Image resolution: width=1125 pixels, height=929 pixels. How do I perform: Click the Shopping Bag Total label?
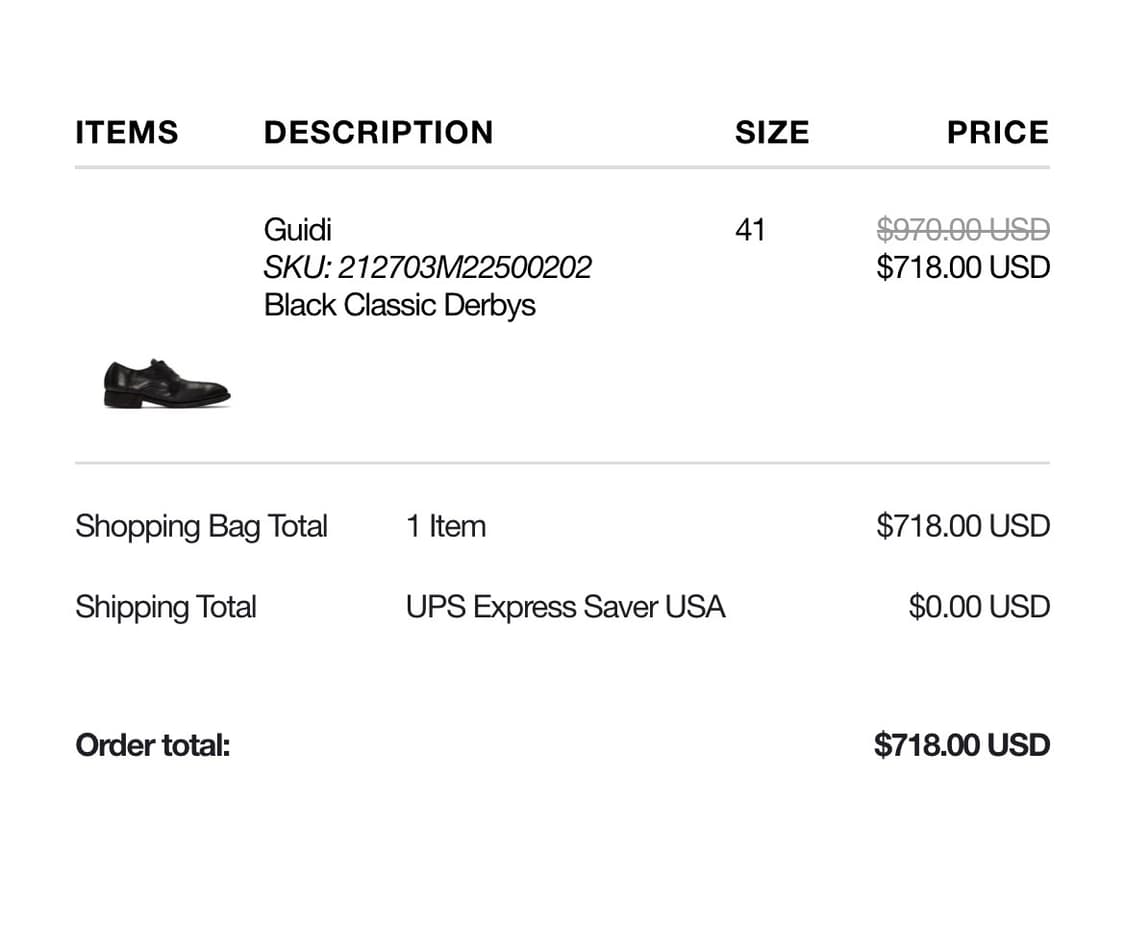201,526
